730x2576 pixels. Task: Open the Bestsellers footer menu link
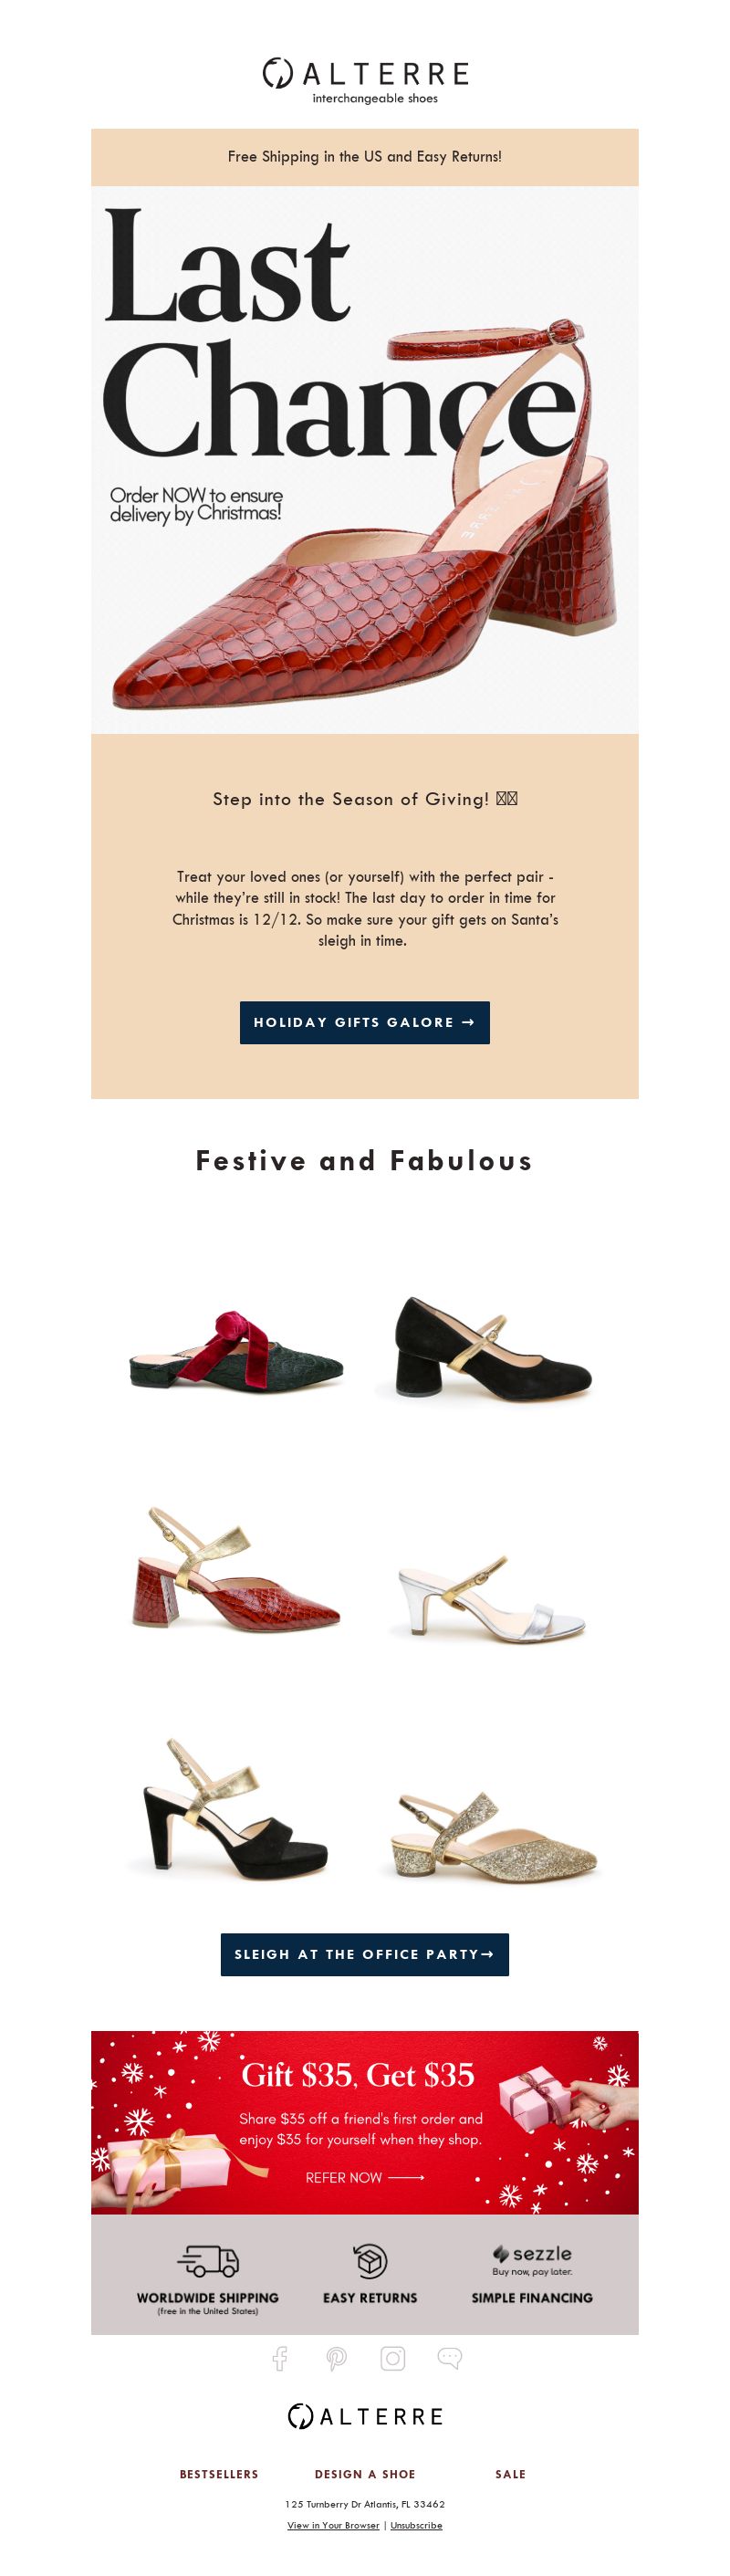[219, 2474]
